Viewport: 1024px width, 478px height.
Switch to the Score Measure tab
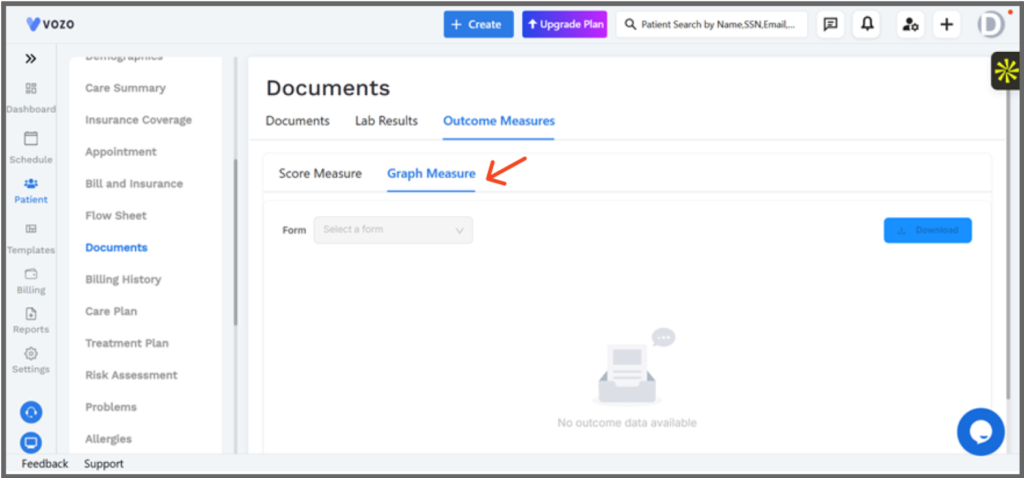coord(320,174)
